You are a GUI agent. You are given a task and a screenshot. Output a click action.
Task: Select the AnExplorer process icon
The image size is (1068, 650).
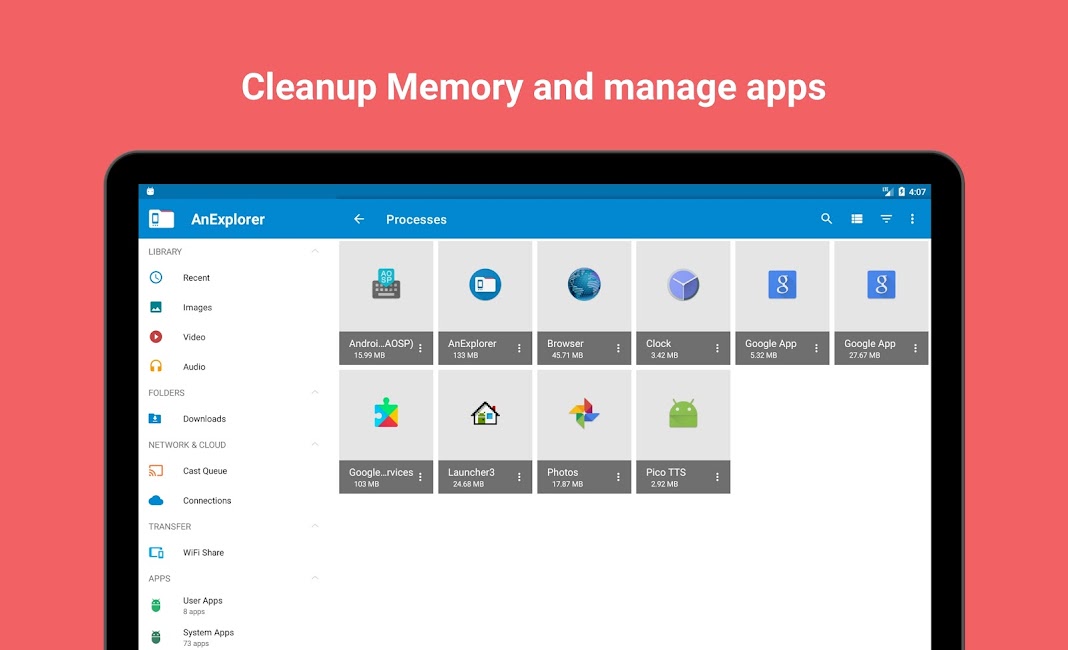coord(485,285)
